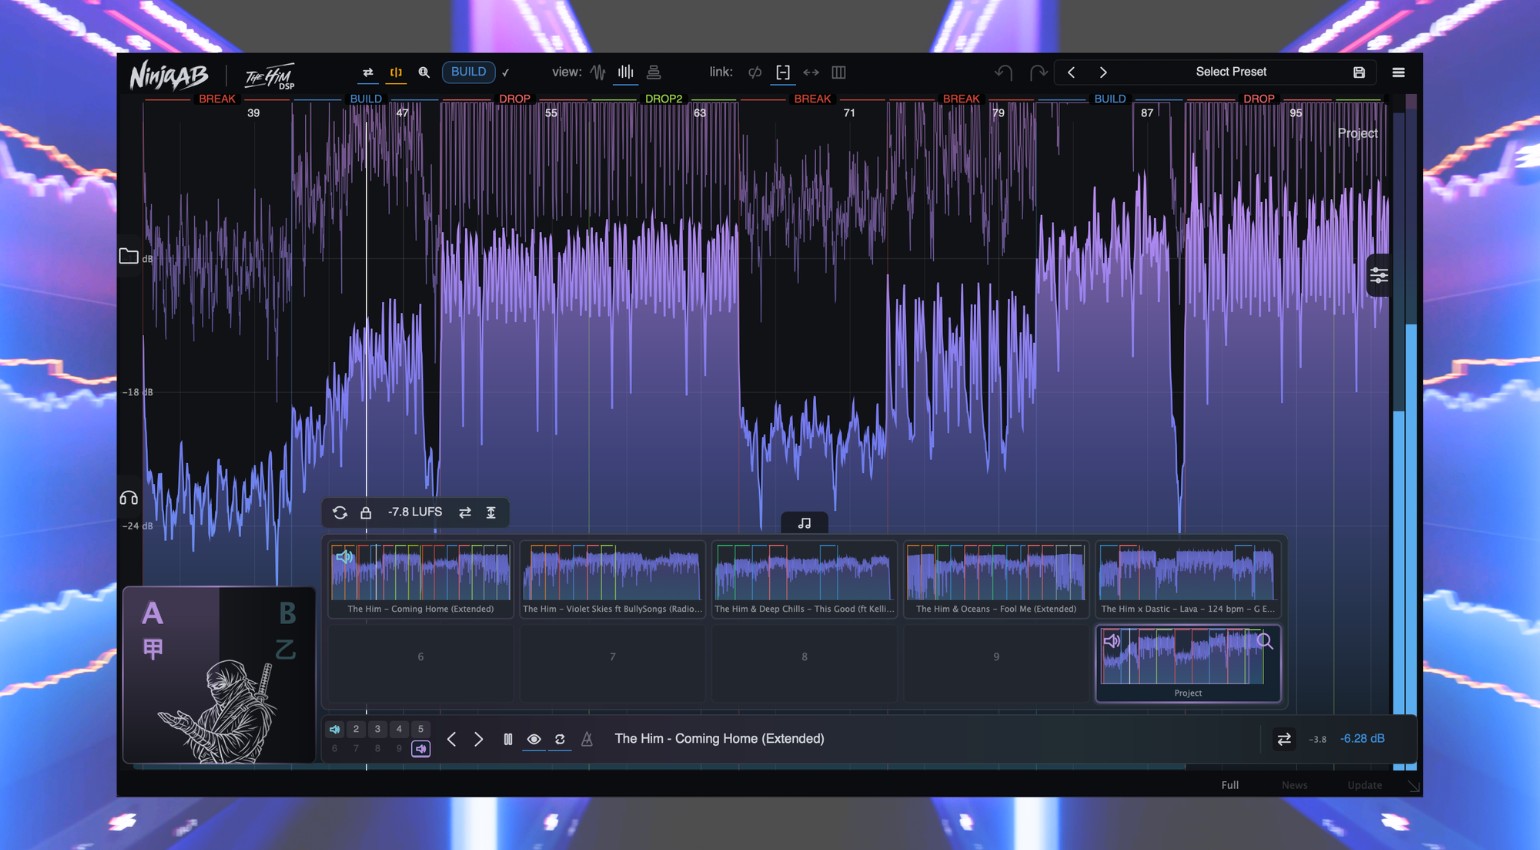1540x850 pixels.
Task: Click slot 1 speaker button in bottom bar
Action: (x=335, y=729)
